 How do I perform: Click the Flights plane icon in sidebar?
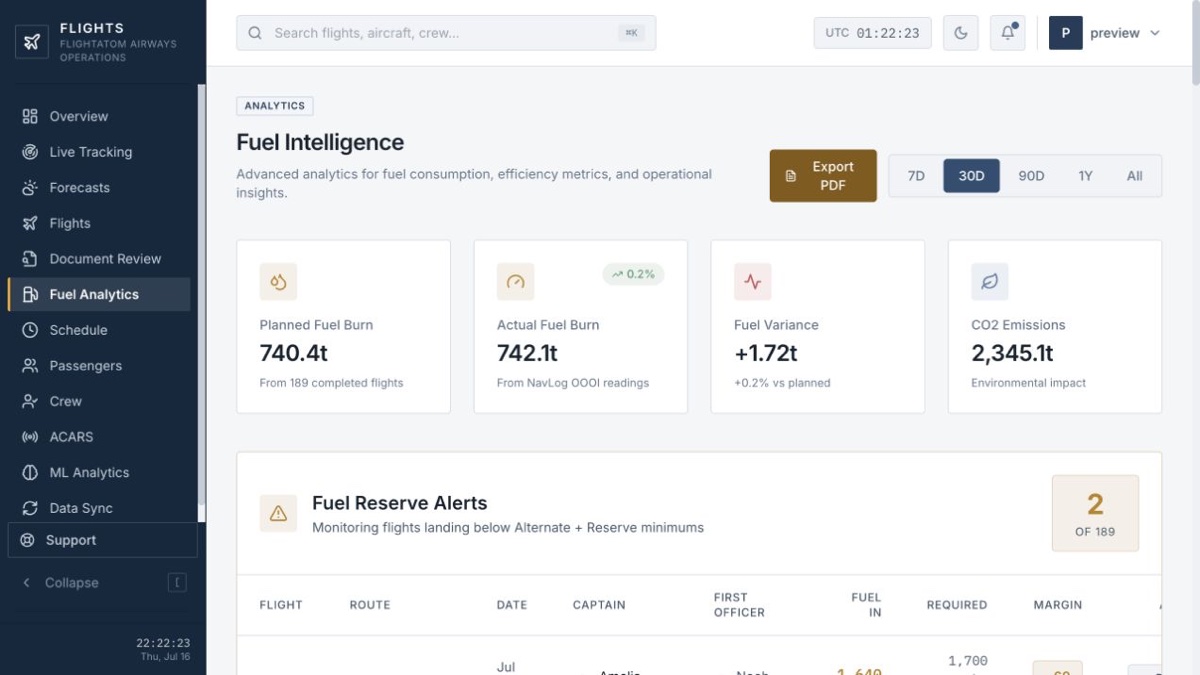pos(30,223)
